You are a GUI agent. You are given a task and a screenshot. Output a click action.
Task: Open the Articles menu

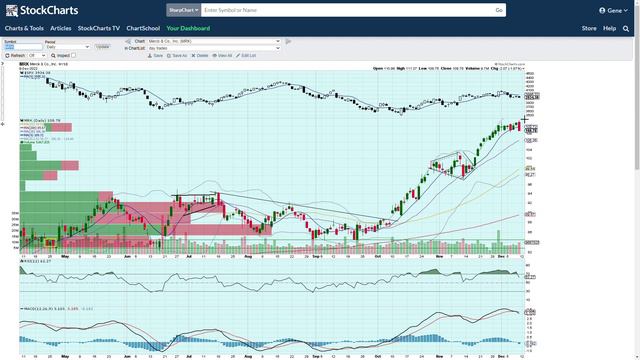[x=60, y=29]
